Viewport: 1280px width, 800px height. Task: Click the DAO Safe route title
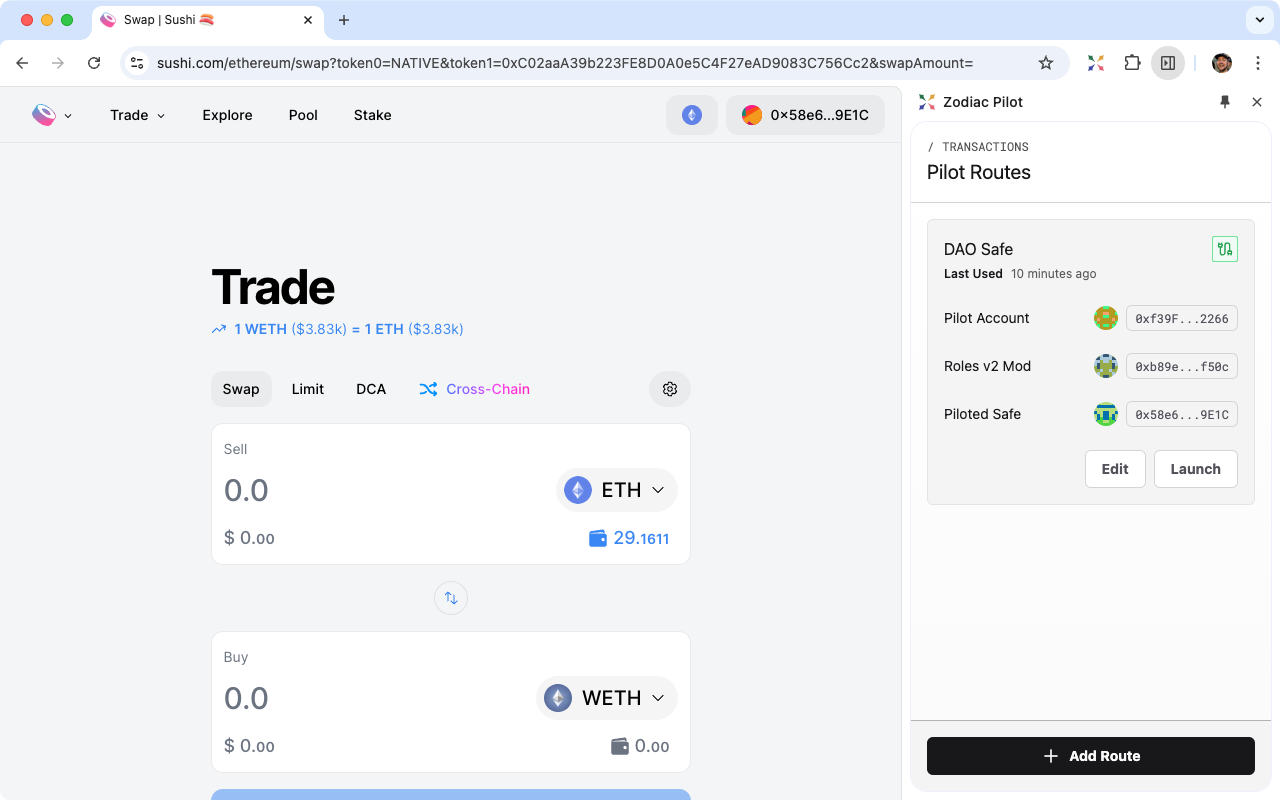point(979,249)
